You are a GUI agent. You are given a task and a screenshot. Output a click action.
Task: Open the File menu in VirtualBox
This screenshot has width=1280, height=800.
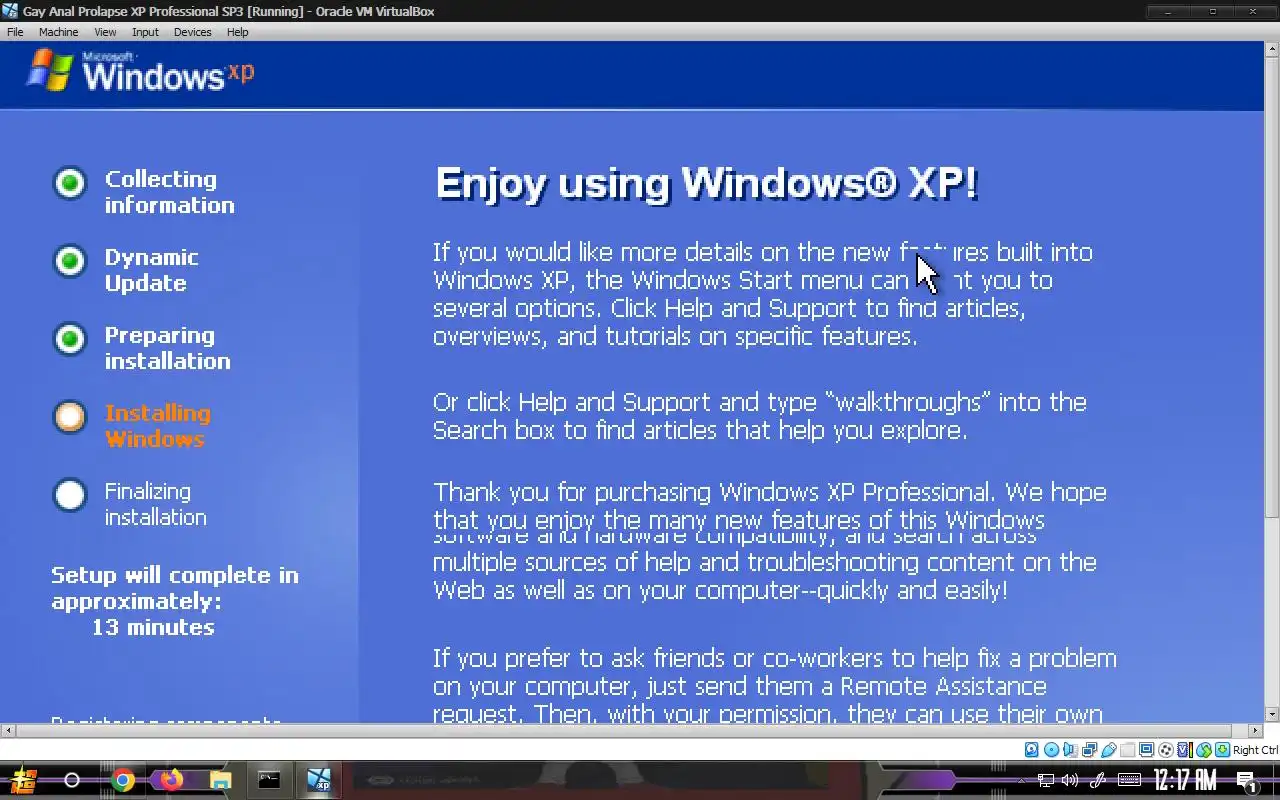[15, 32]
